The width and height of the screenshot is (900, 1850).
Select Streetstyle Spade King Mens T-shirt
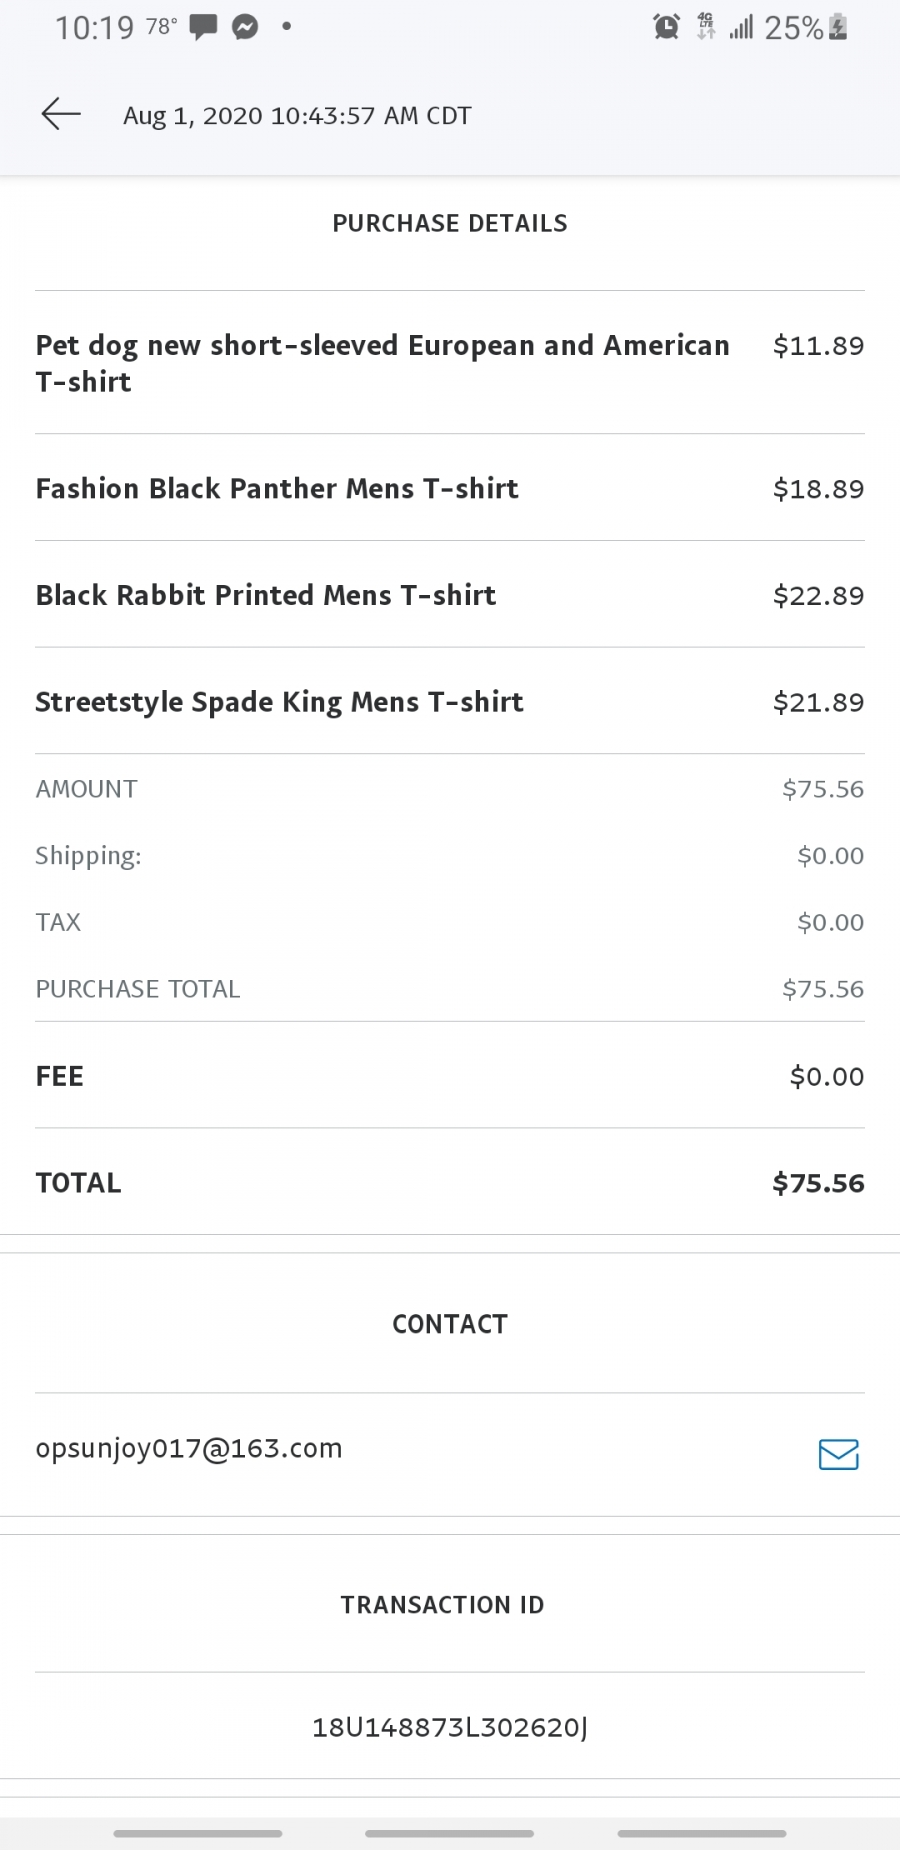click(450, 702)
